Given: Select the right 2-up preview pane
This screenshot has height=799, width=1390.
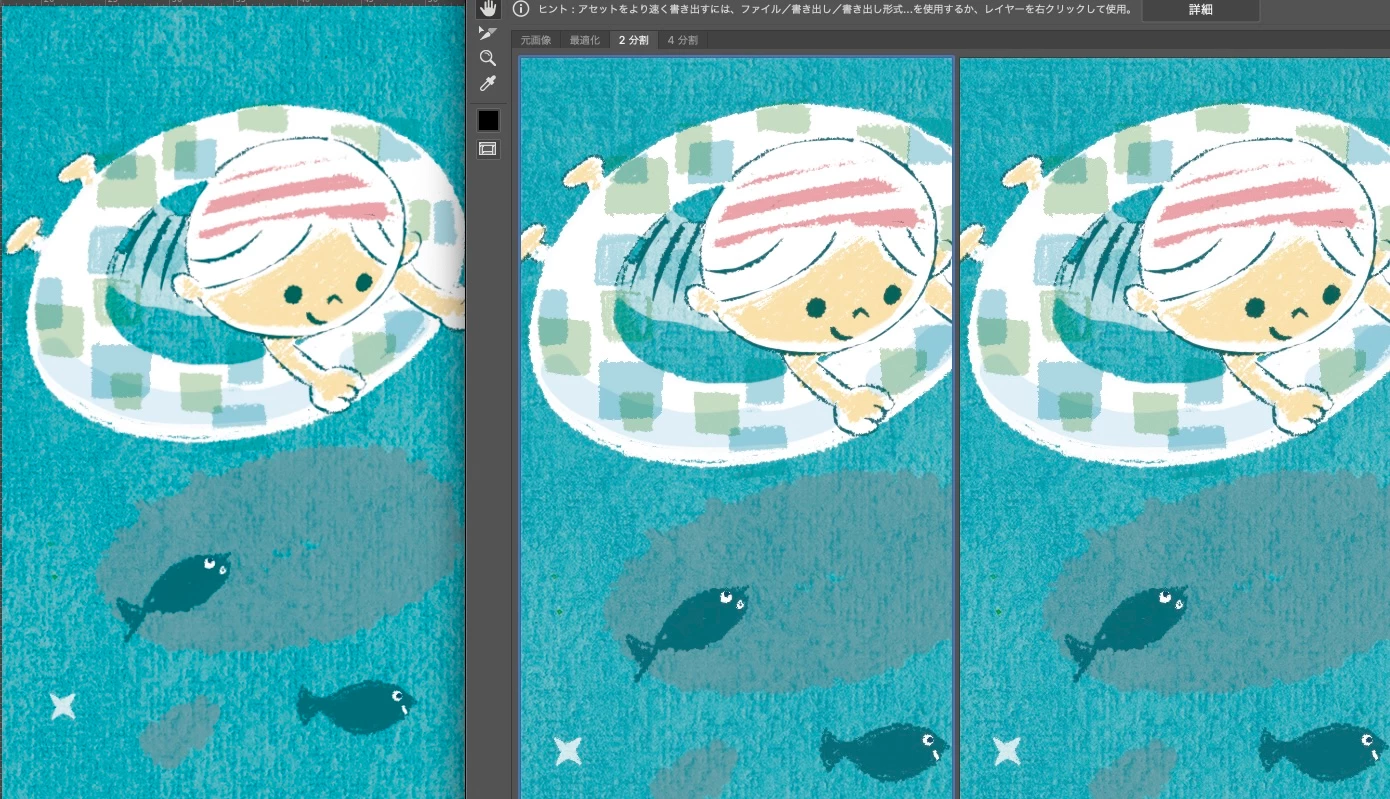Looking at the screenshot, I should 1175,428.
